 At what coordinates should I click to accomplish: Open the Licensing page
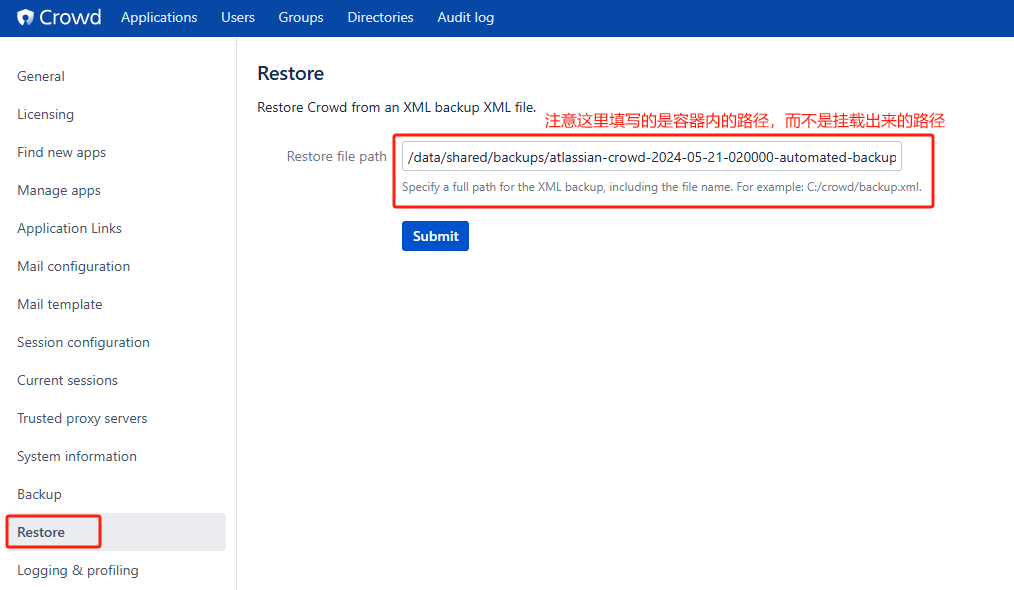[x=45, y=115]
